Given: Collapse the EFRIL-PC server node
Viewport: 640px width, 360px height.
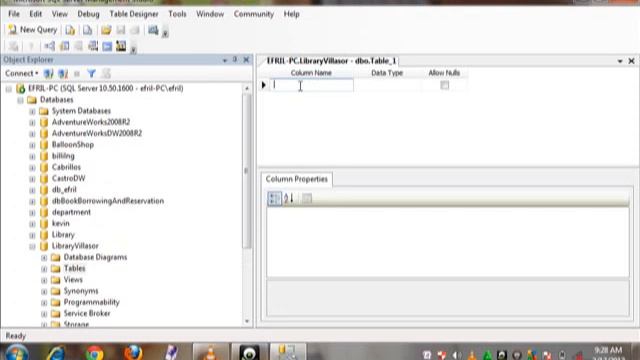Looking at the screenshot, I should (9, 89).
